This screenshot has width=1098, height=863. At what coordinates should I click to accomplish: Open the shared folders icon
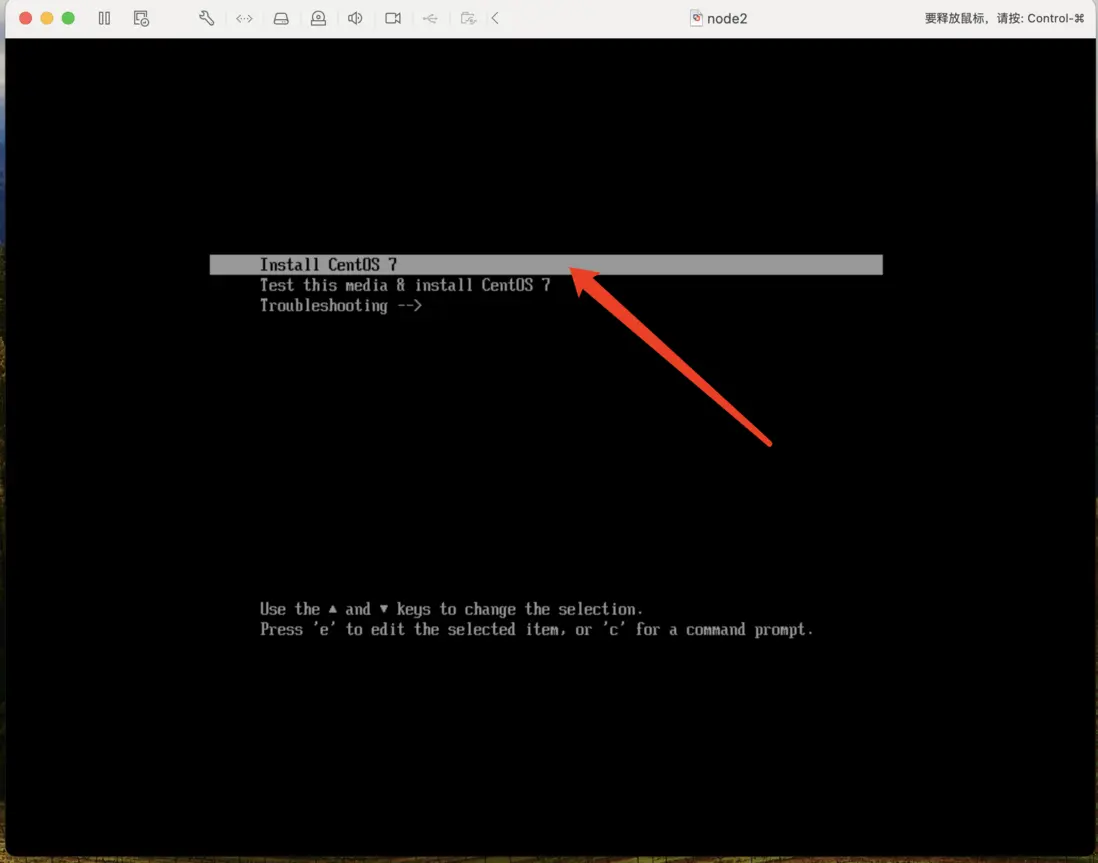pos(468,18)
